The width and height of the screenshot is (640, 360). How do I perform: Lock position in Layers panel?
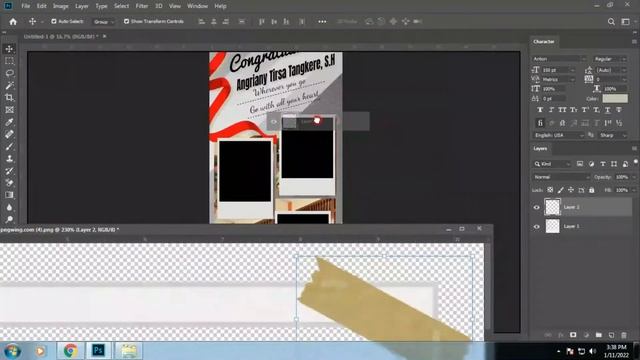pyautogui.click(x=571, y=190)
